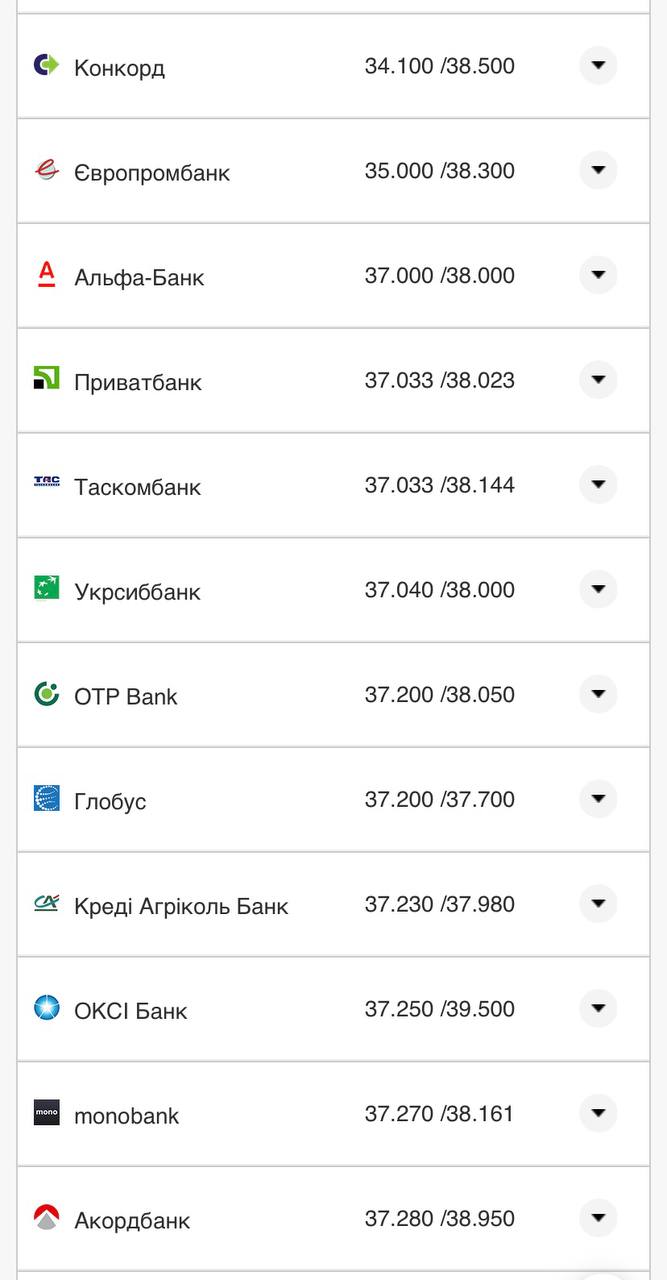Click the Європромбанк logo icon

(46, 171)
